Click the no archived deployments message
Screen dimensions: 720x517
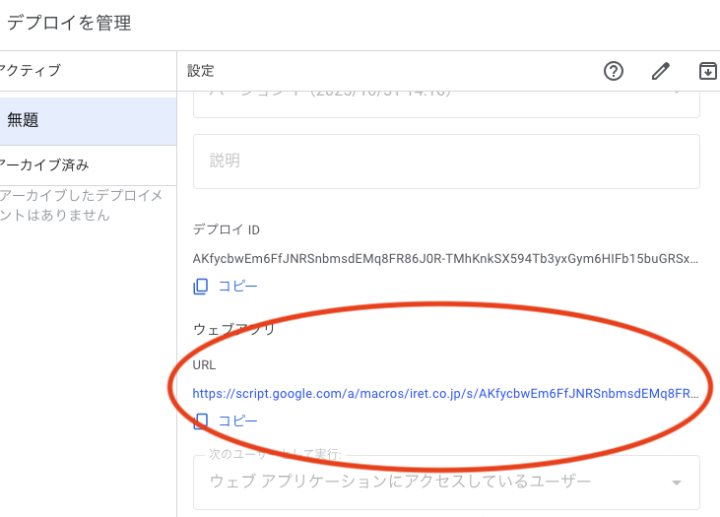coord(82,205)
